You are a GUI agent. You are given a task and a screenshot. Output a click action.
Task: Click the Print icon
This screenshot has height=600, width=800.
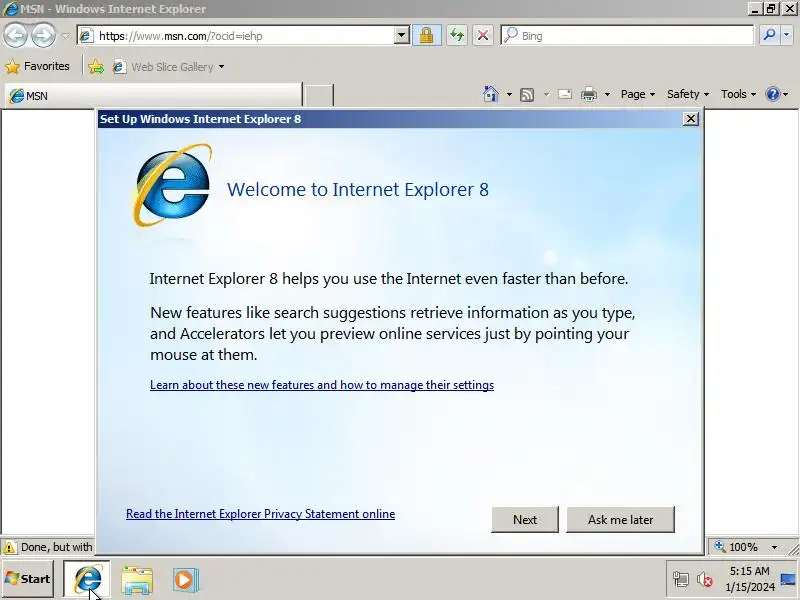(x=589, y=94)
